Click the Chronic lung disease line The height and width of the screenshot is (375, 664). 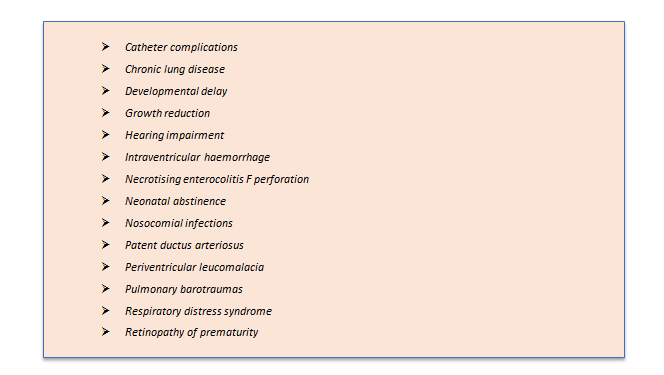coord(175,69)
